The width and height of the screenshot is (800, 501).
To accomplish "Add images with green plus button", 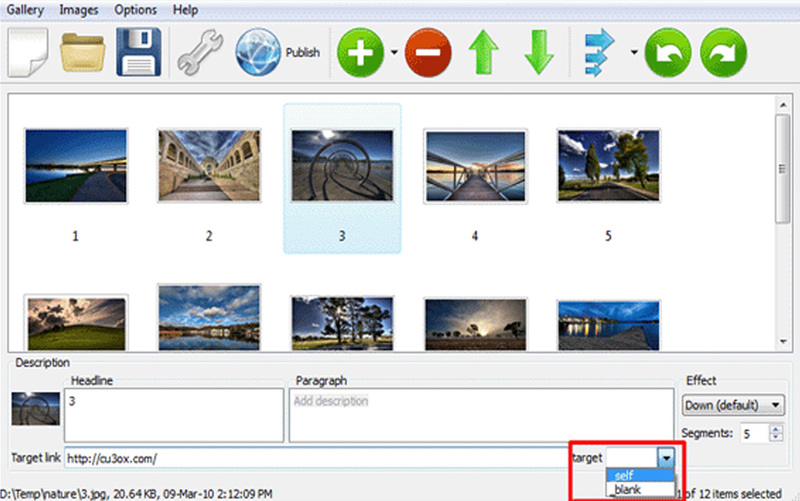I will pos(360,53).
